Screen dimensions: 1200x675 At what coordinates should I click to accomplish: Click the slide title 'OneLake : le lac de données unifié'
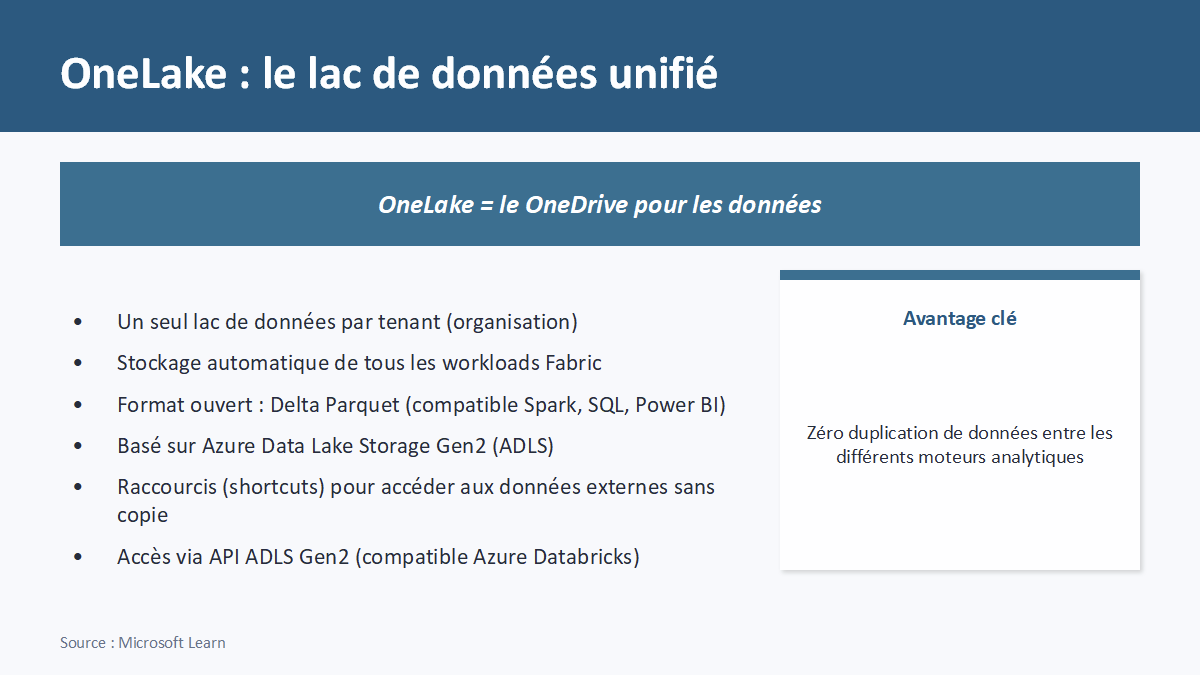coord(389,74)
